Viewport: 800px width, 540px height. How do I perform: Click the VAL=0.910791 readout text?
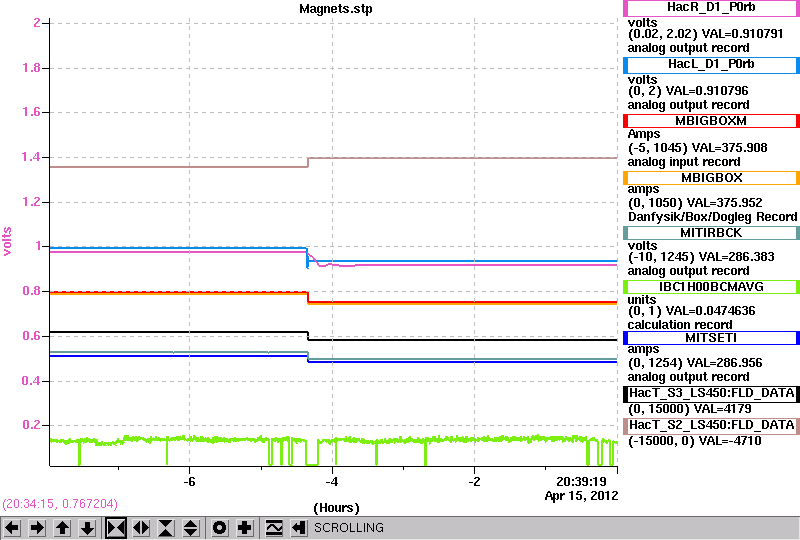tap(742, 34)
